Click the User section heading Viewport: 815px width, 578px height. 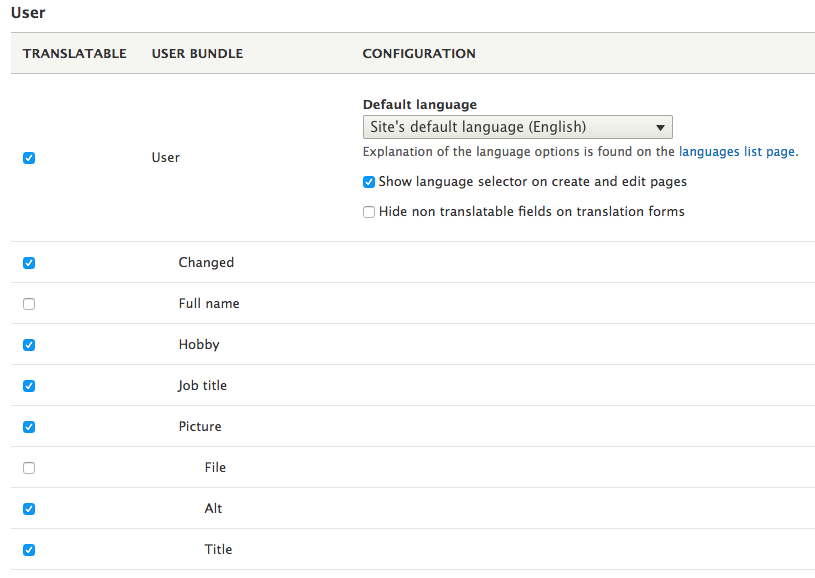pos(28,13)
